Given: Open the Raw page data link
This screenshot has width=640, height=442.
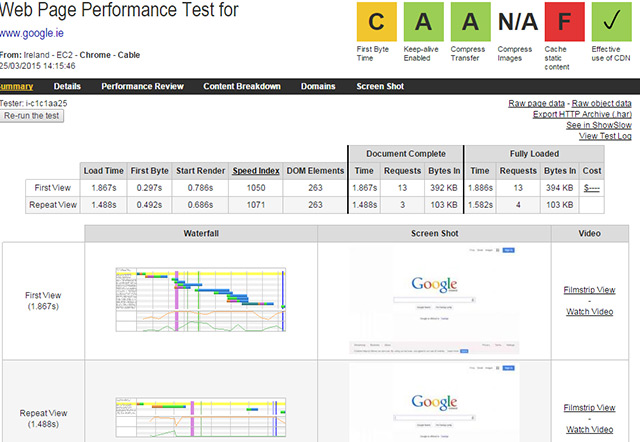Looking at the screenshot, I should tap(536, 103).
